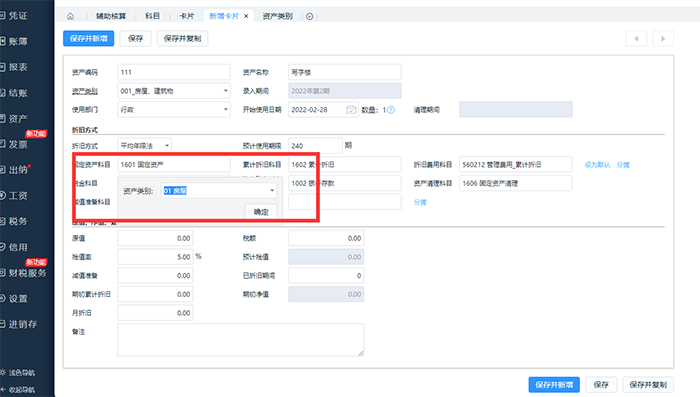This screenshot has height=397, width=700.
Task: Click top 保存并新增 button
Action: (88, 38)
